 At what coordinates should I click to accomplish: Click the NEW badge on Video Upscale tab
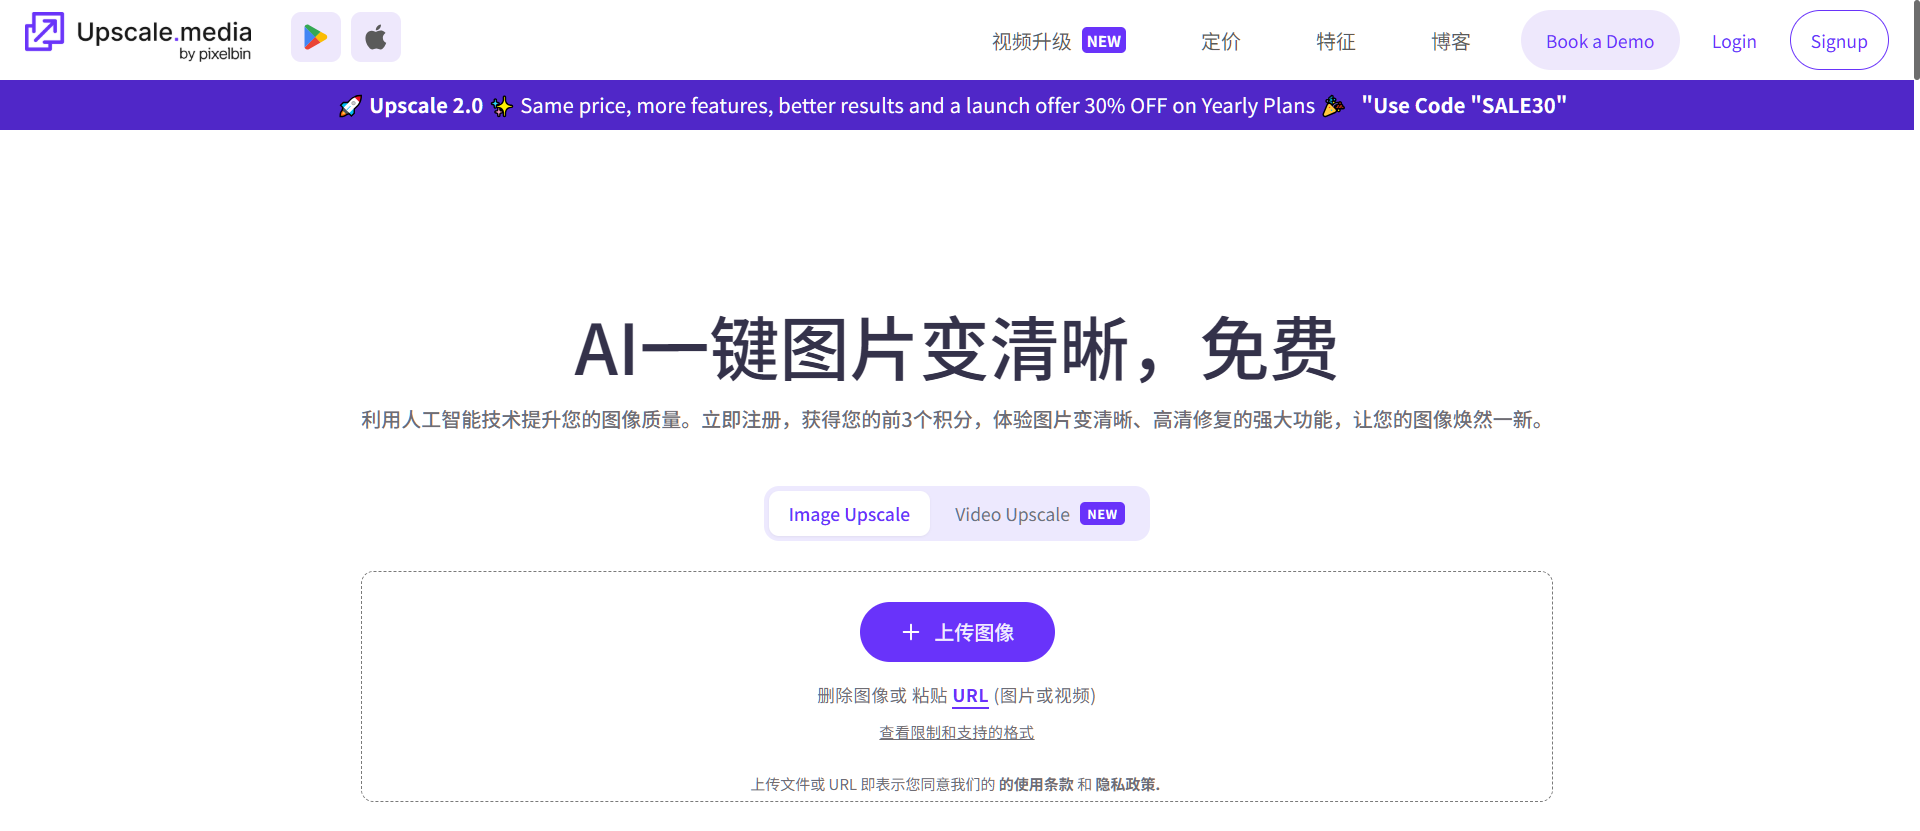pos(1102,514)
